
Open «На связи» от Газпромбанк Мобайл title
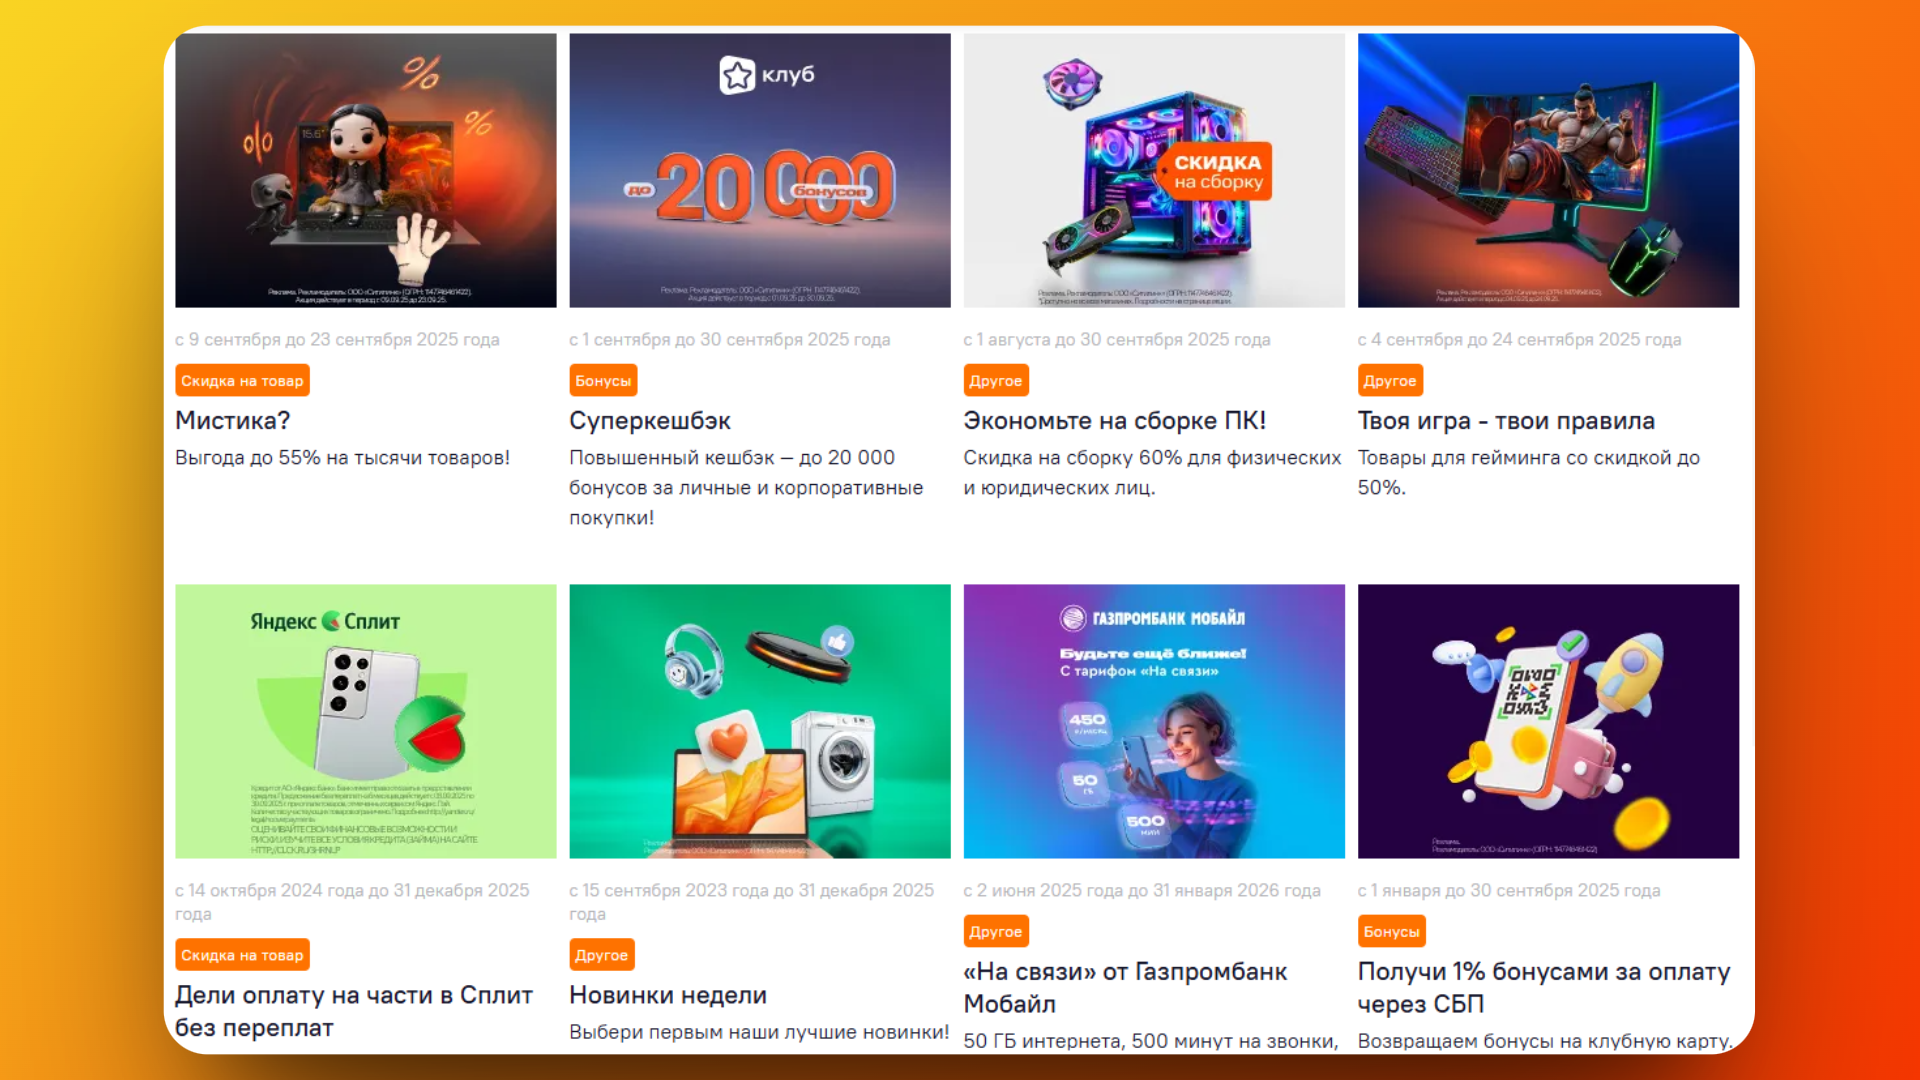[1125, 987]
